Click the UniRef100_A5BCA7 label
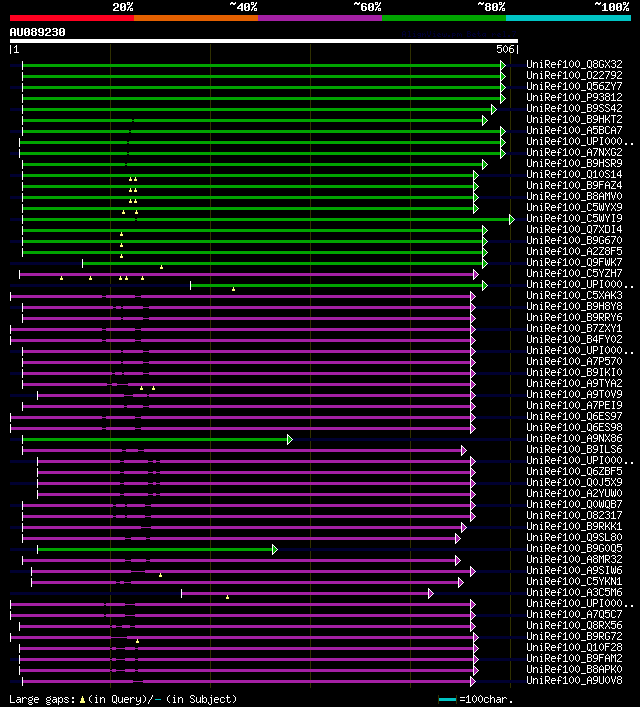 point(574,130)
